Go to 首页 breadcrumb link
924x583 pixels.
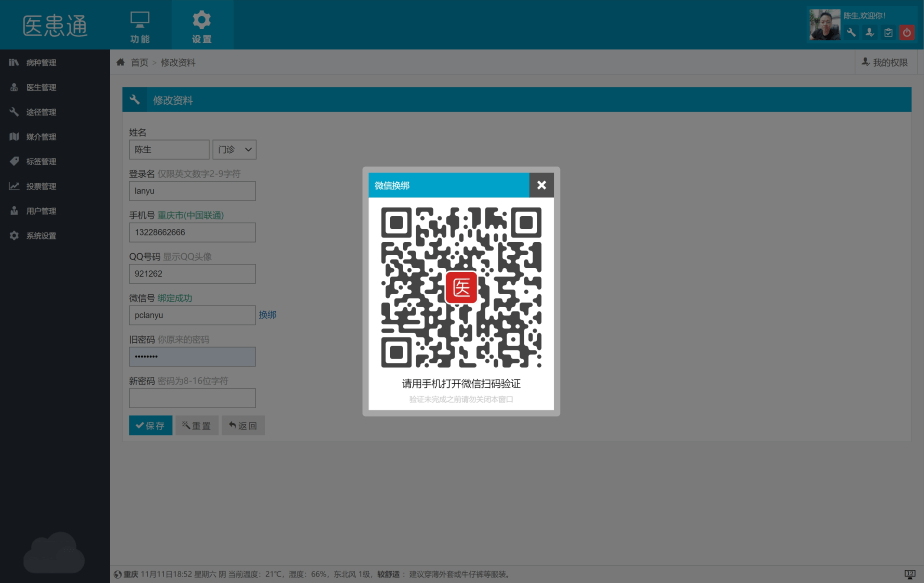click(x=140, y=62)
